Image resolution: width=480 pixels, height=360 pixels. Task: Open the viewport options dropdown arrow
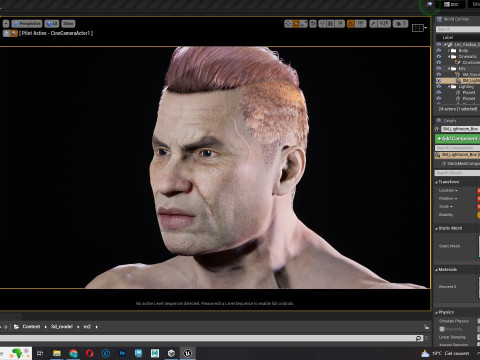[x=6, y=24]
